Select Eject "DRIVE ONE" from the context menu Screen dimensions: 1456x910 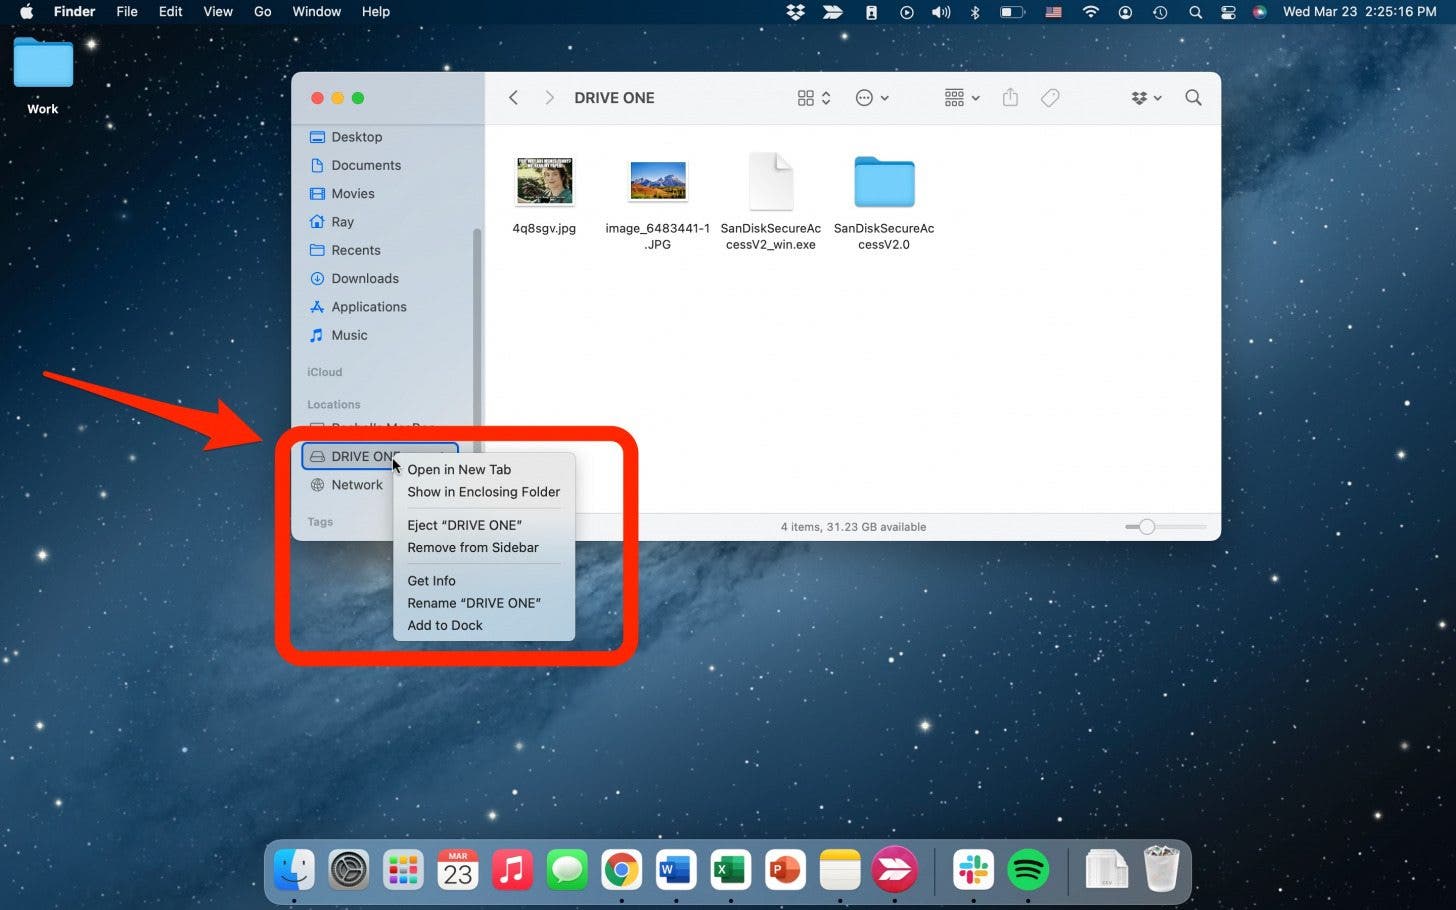[464, 525]
